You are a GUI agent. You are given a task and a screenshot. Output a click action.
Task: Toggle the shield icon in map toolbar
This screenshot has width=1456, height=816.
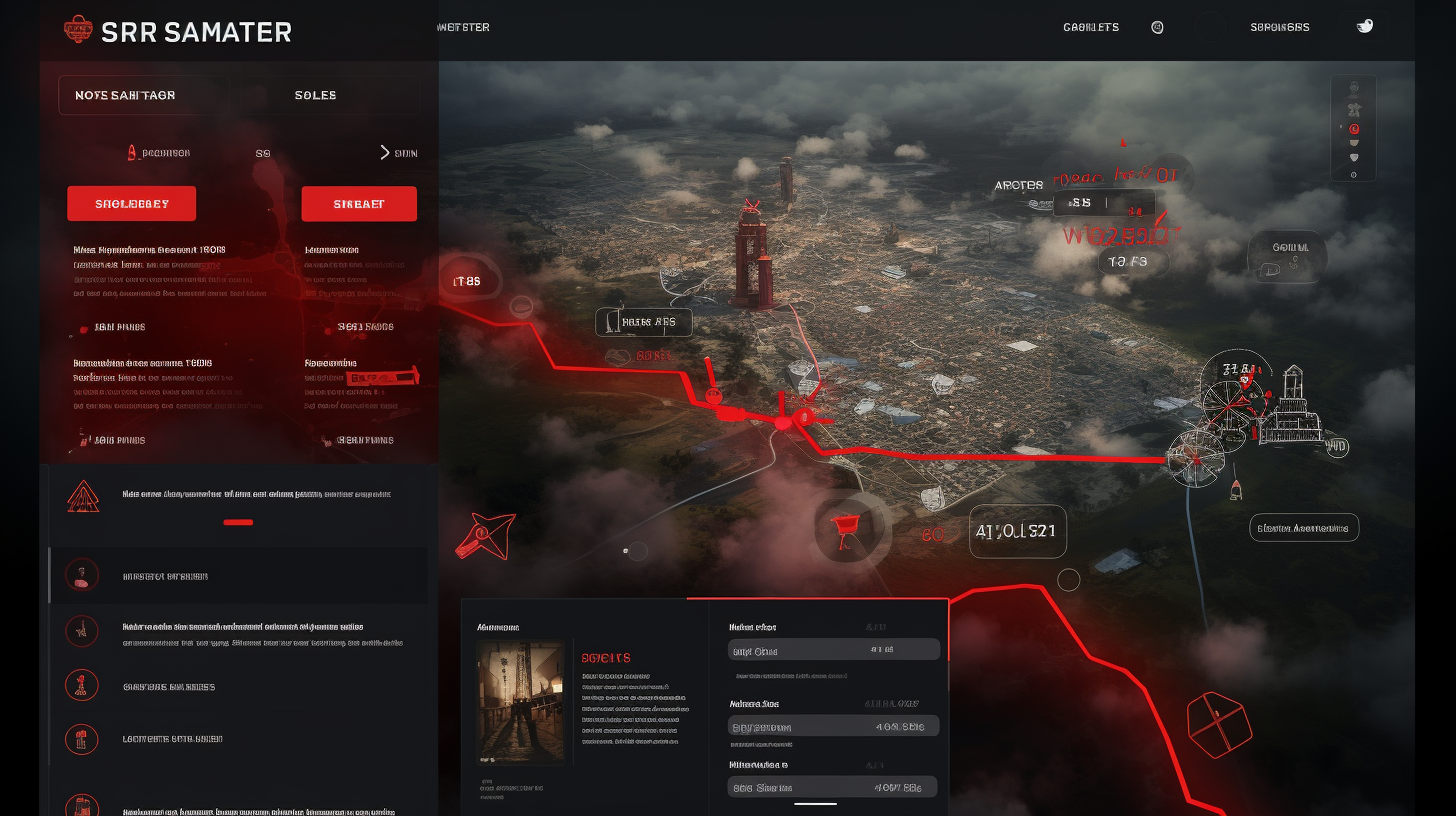point(1354,156)
